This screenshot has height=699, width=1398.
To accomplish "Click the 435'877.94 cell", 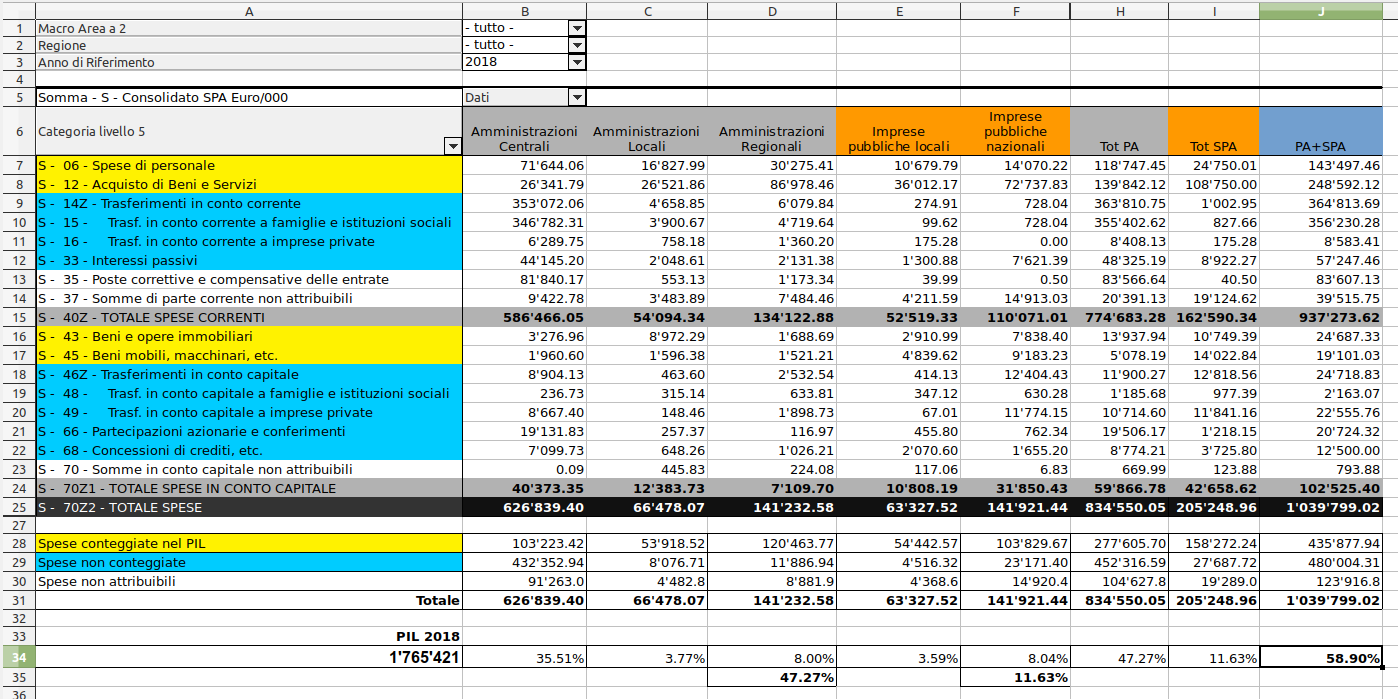I will (1321, 543).
